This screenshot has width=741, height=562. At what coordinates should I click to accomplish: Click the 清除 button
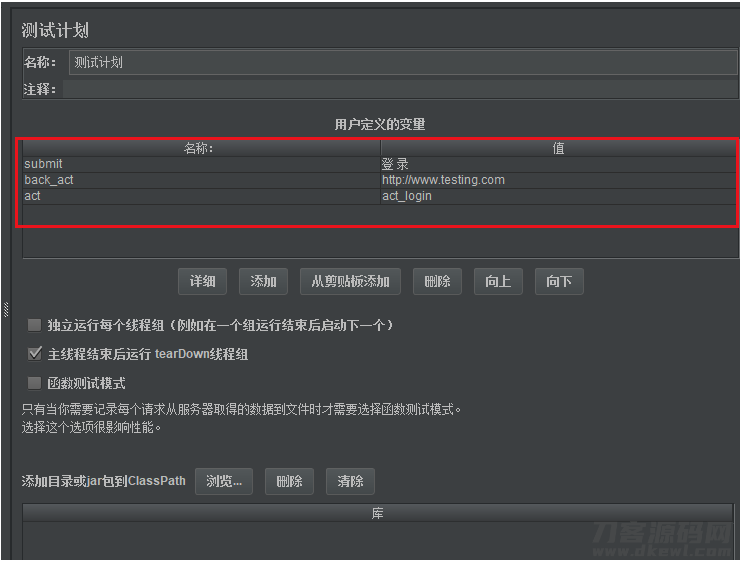point(350,482)
